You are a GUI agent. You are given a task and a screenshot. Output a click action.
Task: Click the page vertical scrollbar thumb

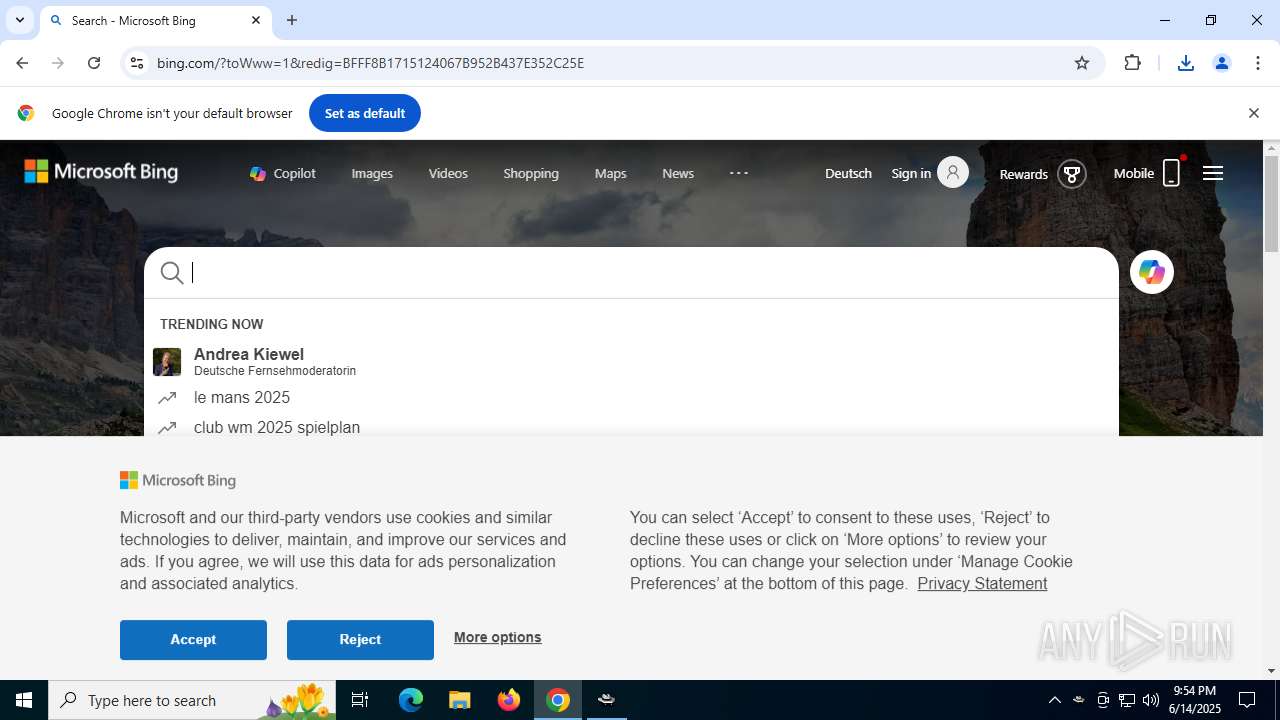point(1271,205)
